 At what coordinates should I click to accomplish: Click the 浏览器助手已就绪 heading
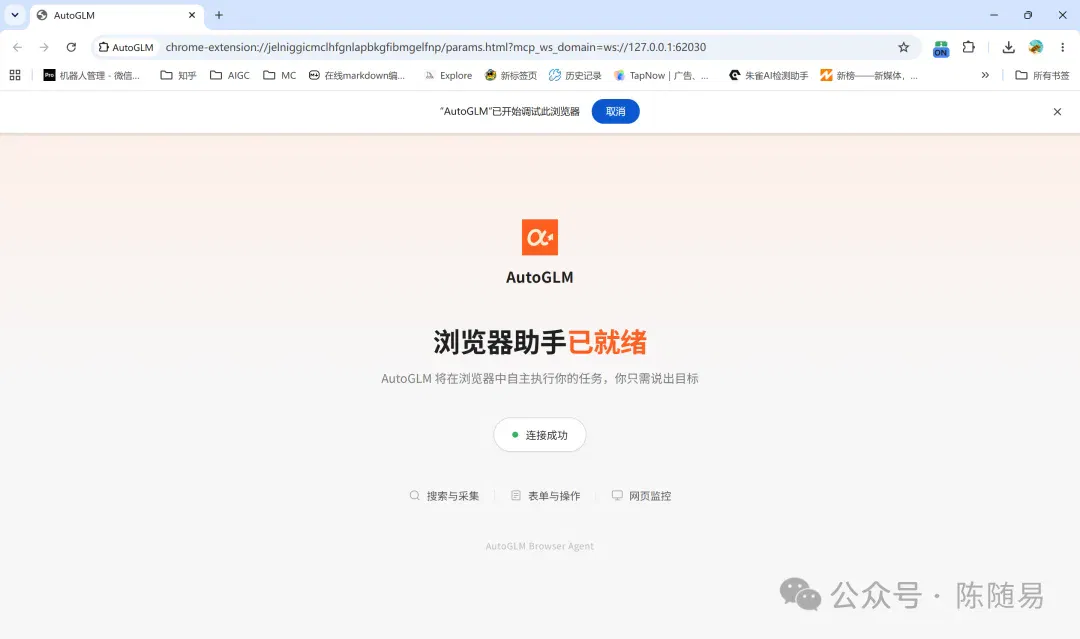(x=540, y=342)
